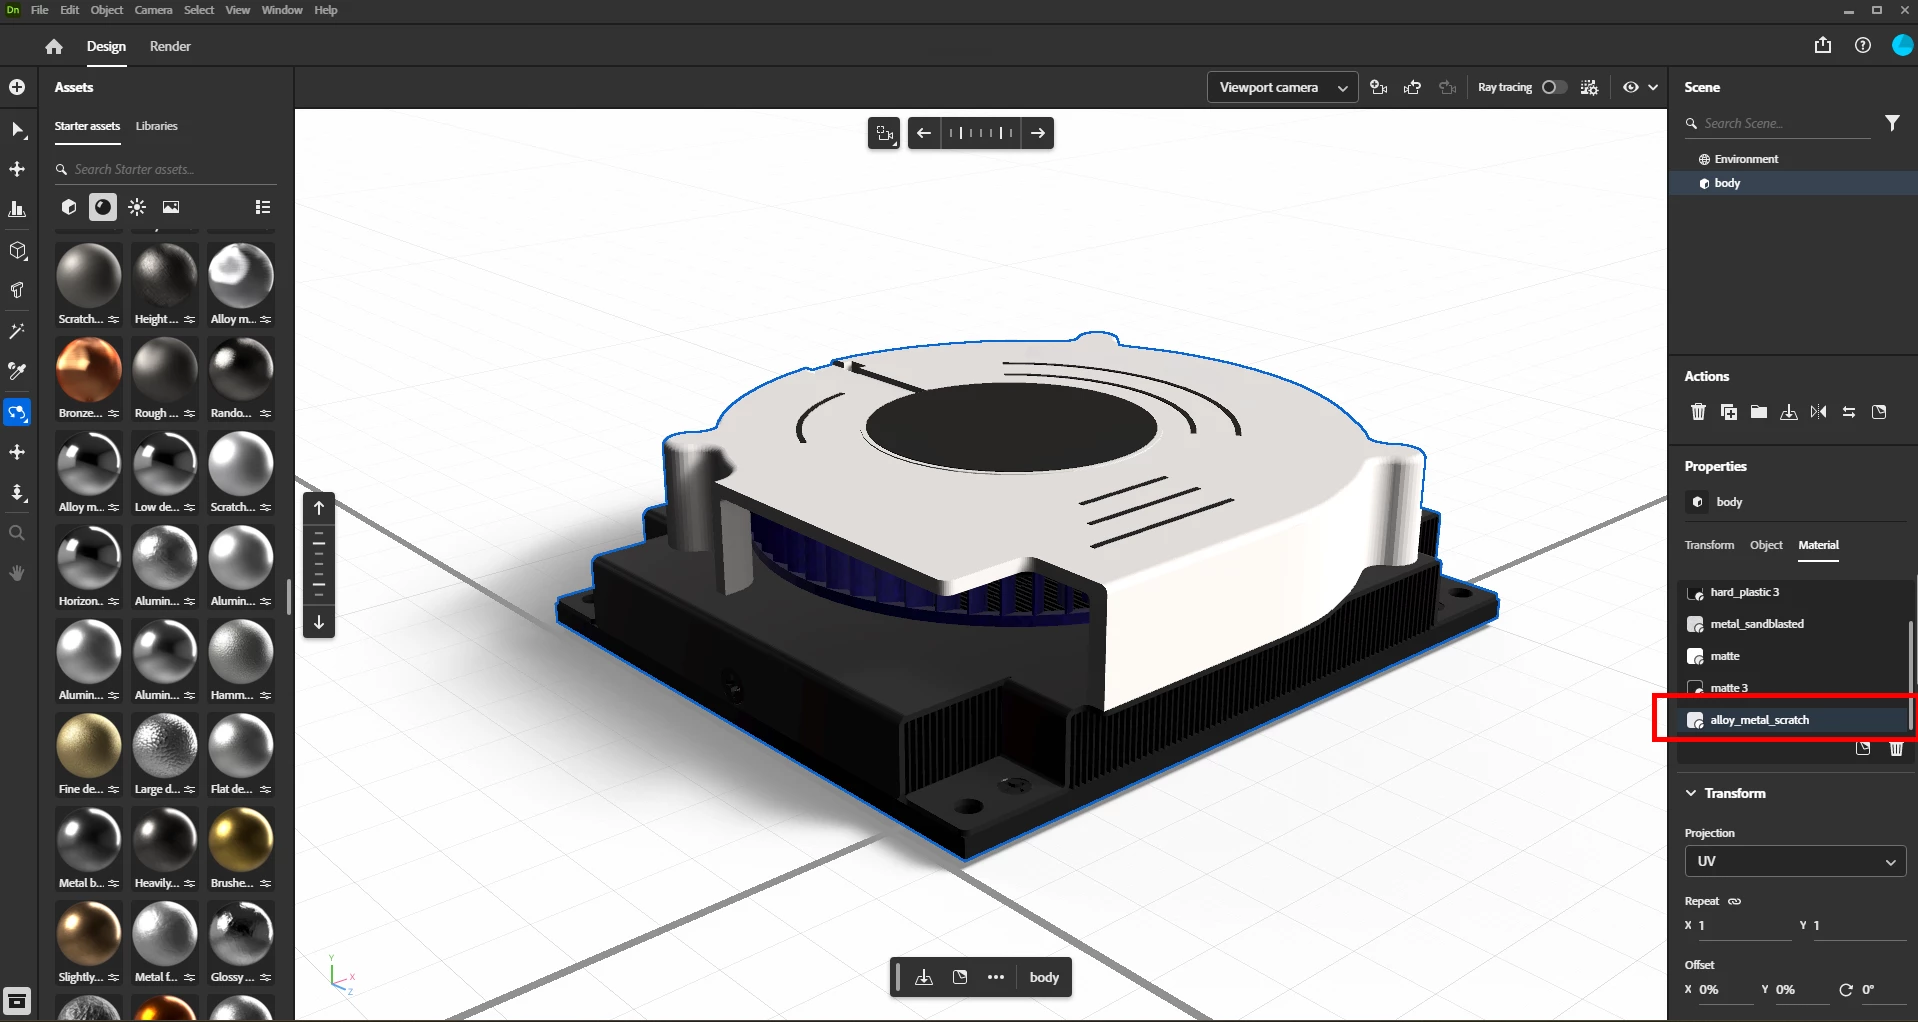Toggle the Ray tracing switch
The height and width of the screenshot is (1022, 1918).
pos(1554,87)
